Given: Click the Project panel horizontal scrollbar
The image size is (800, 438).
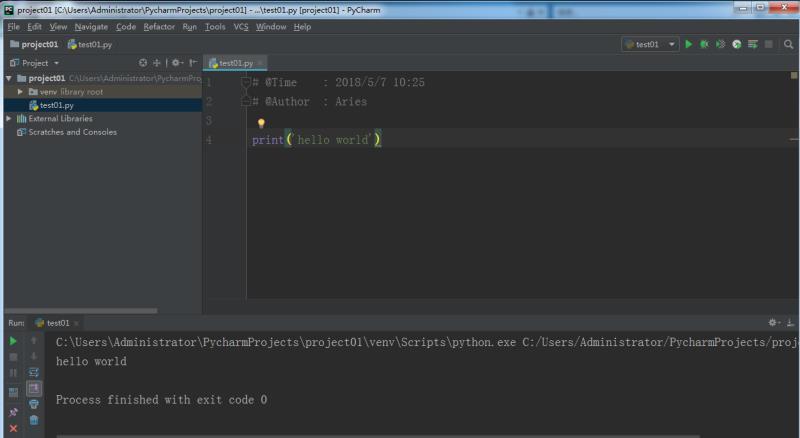Looking at the screenshot, I should 82,310.
